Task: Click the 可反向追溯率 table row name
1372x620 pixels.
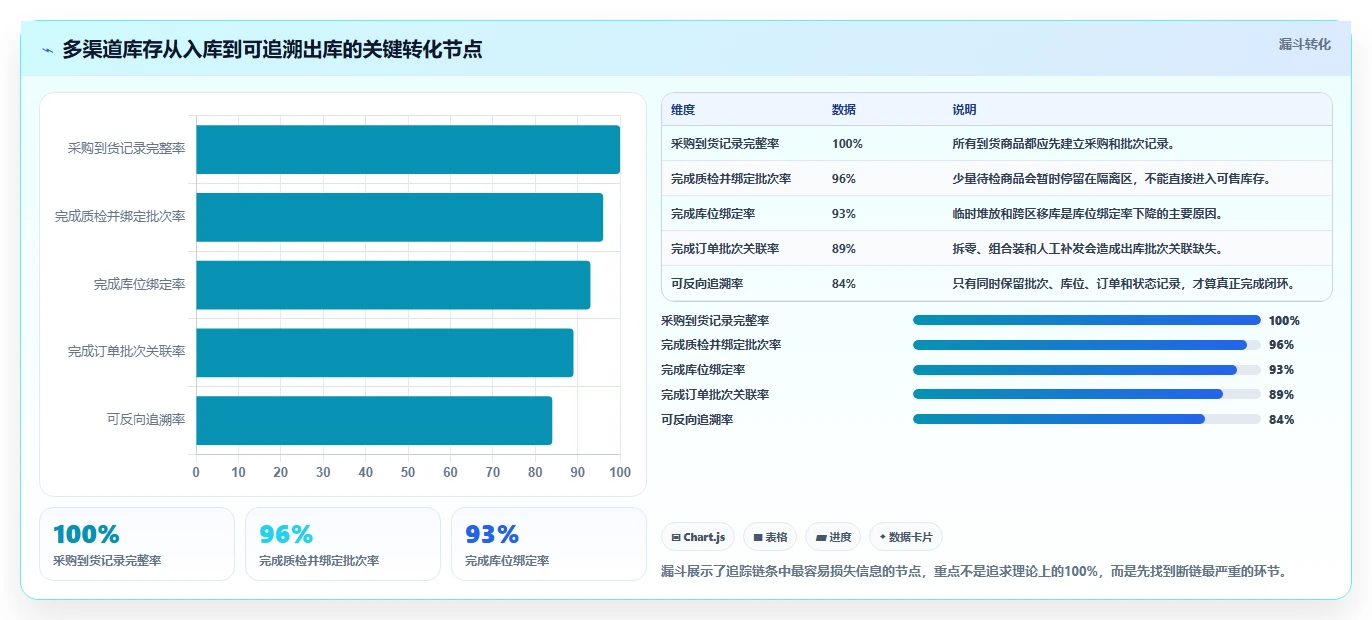Action: [707, 284]
